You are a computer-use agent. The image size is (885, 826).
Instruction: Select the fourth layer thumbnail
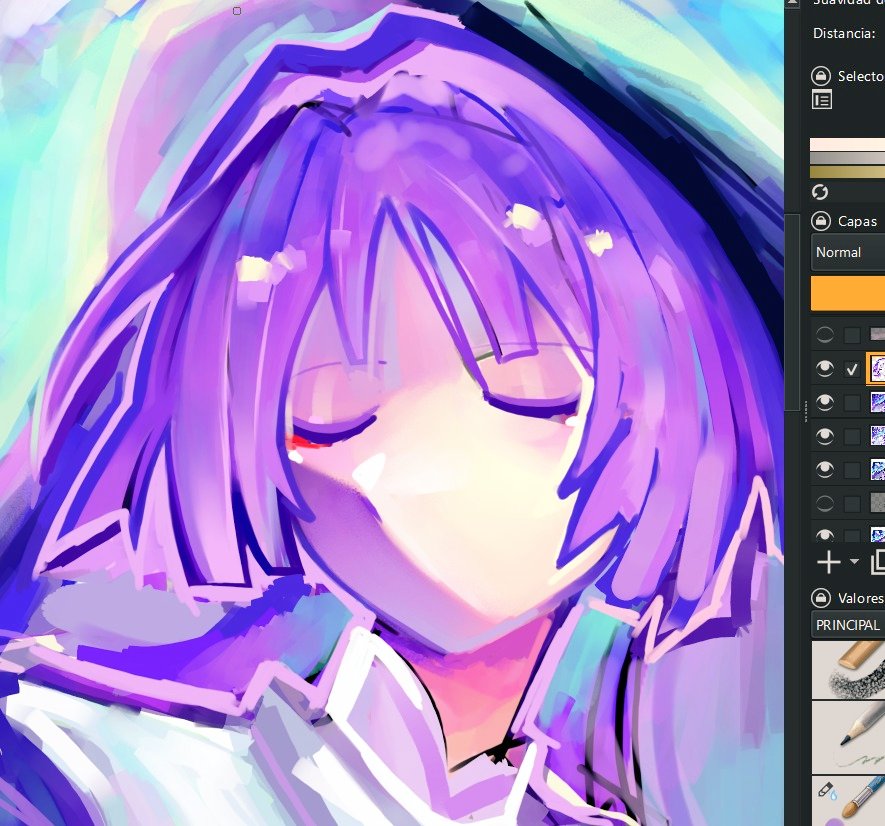tap(878, 436)
